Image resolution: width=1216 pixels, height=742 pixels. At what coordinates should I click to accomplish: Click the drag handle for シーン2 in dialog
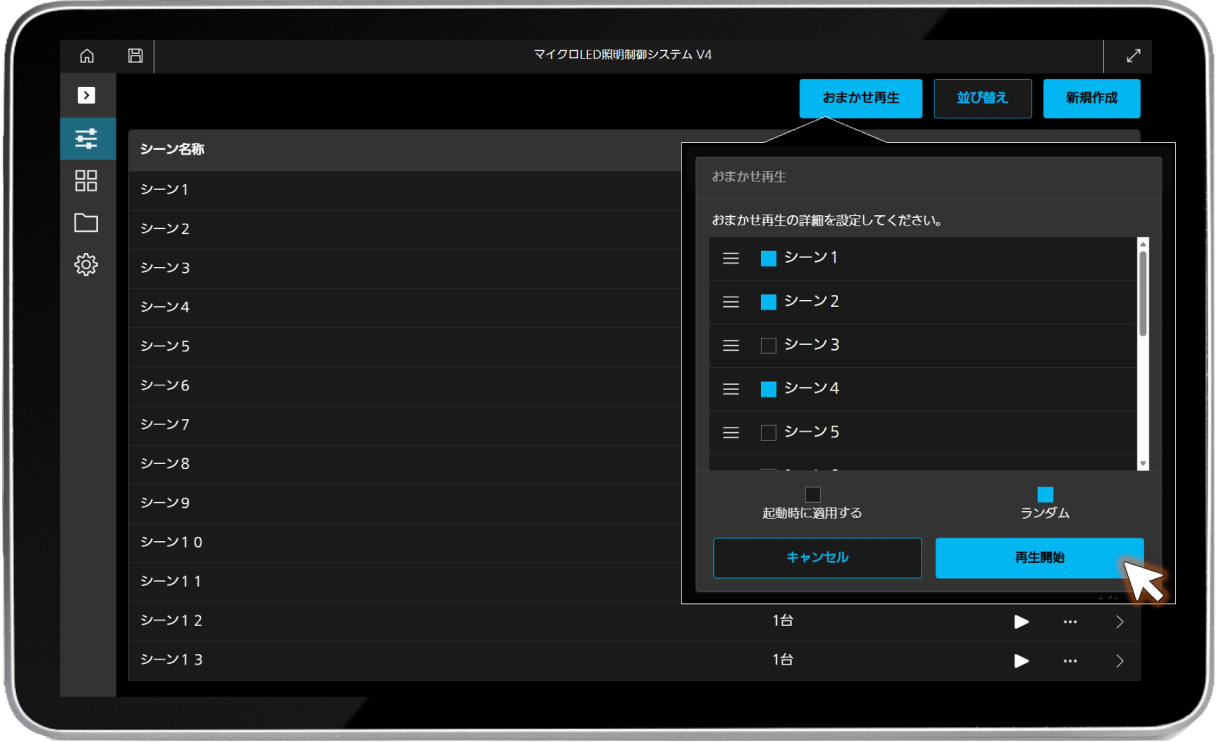tap(731, 302)
